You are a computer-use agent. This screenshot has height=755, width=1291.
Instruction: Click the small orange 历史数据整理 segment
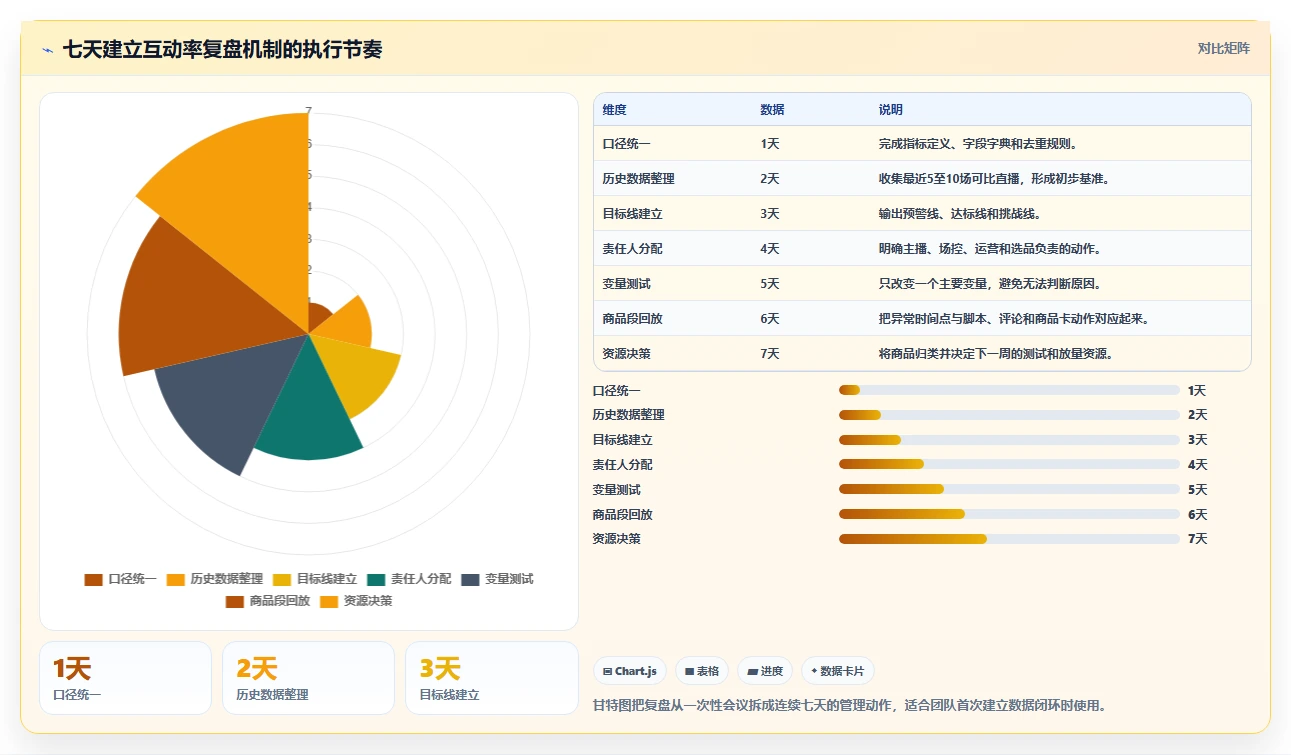345,325
